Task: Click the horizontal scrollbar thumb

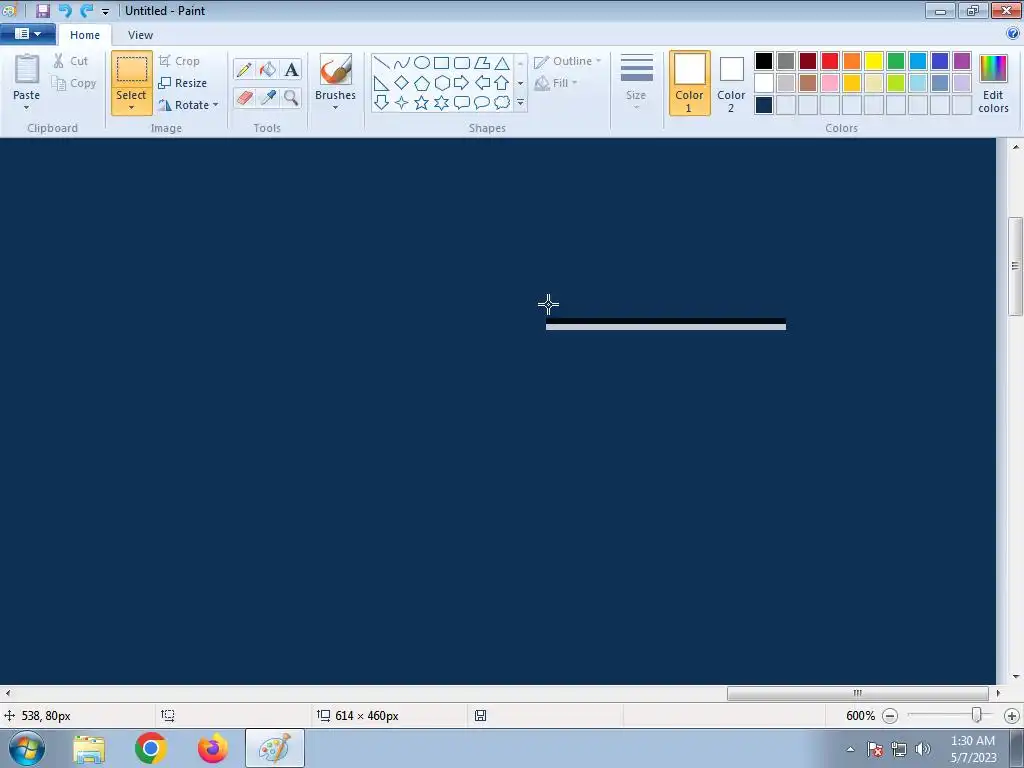Action: point(857,693)
